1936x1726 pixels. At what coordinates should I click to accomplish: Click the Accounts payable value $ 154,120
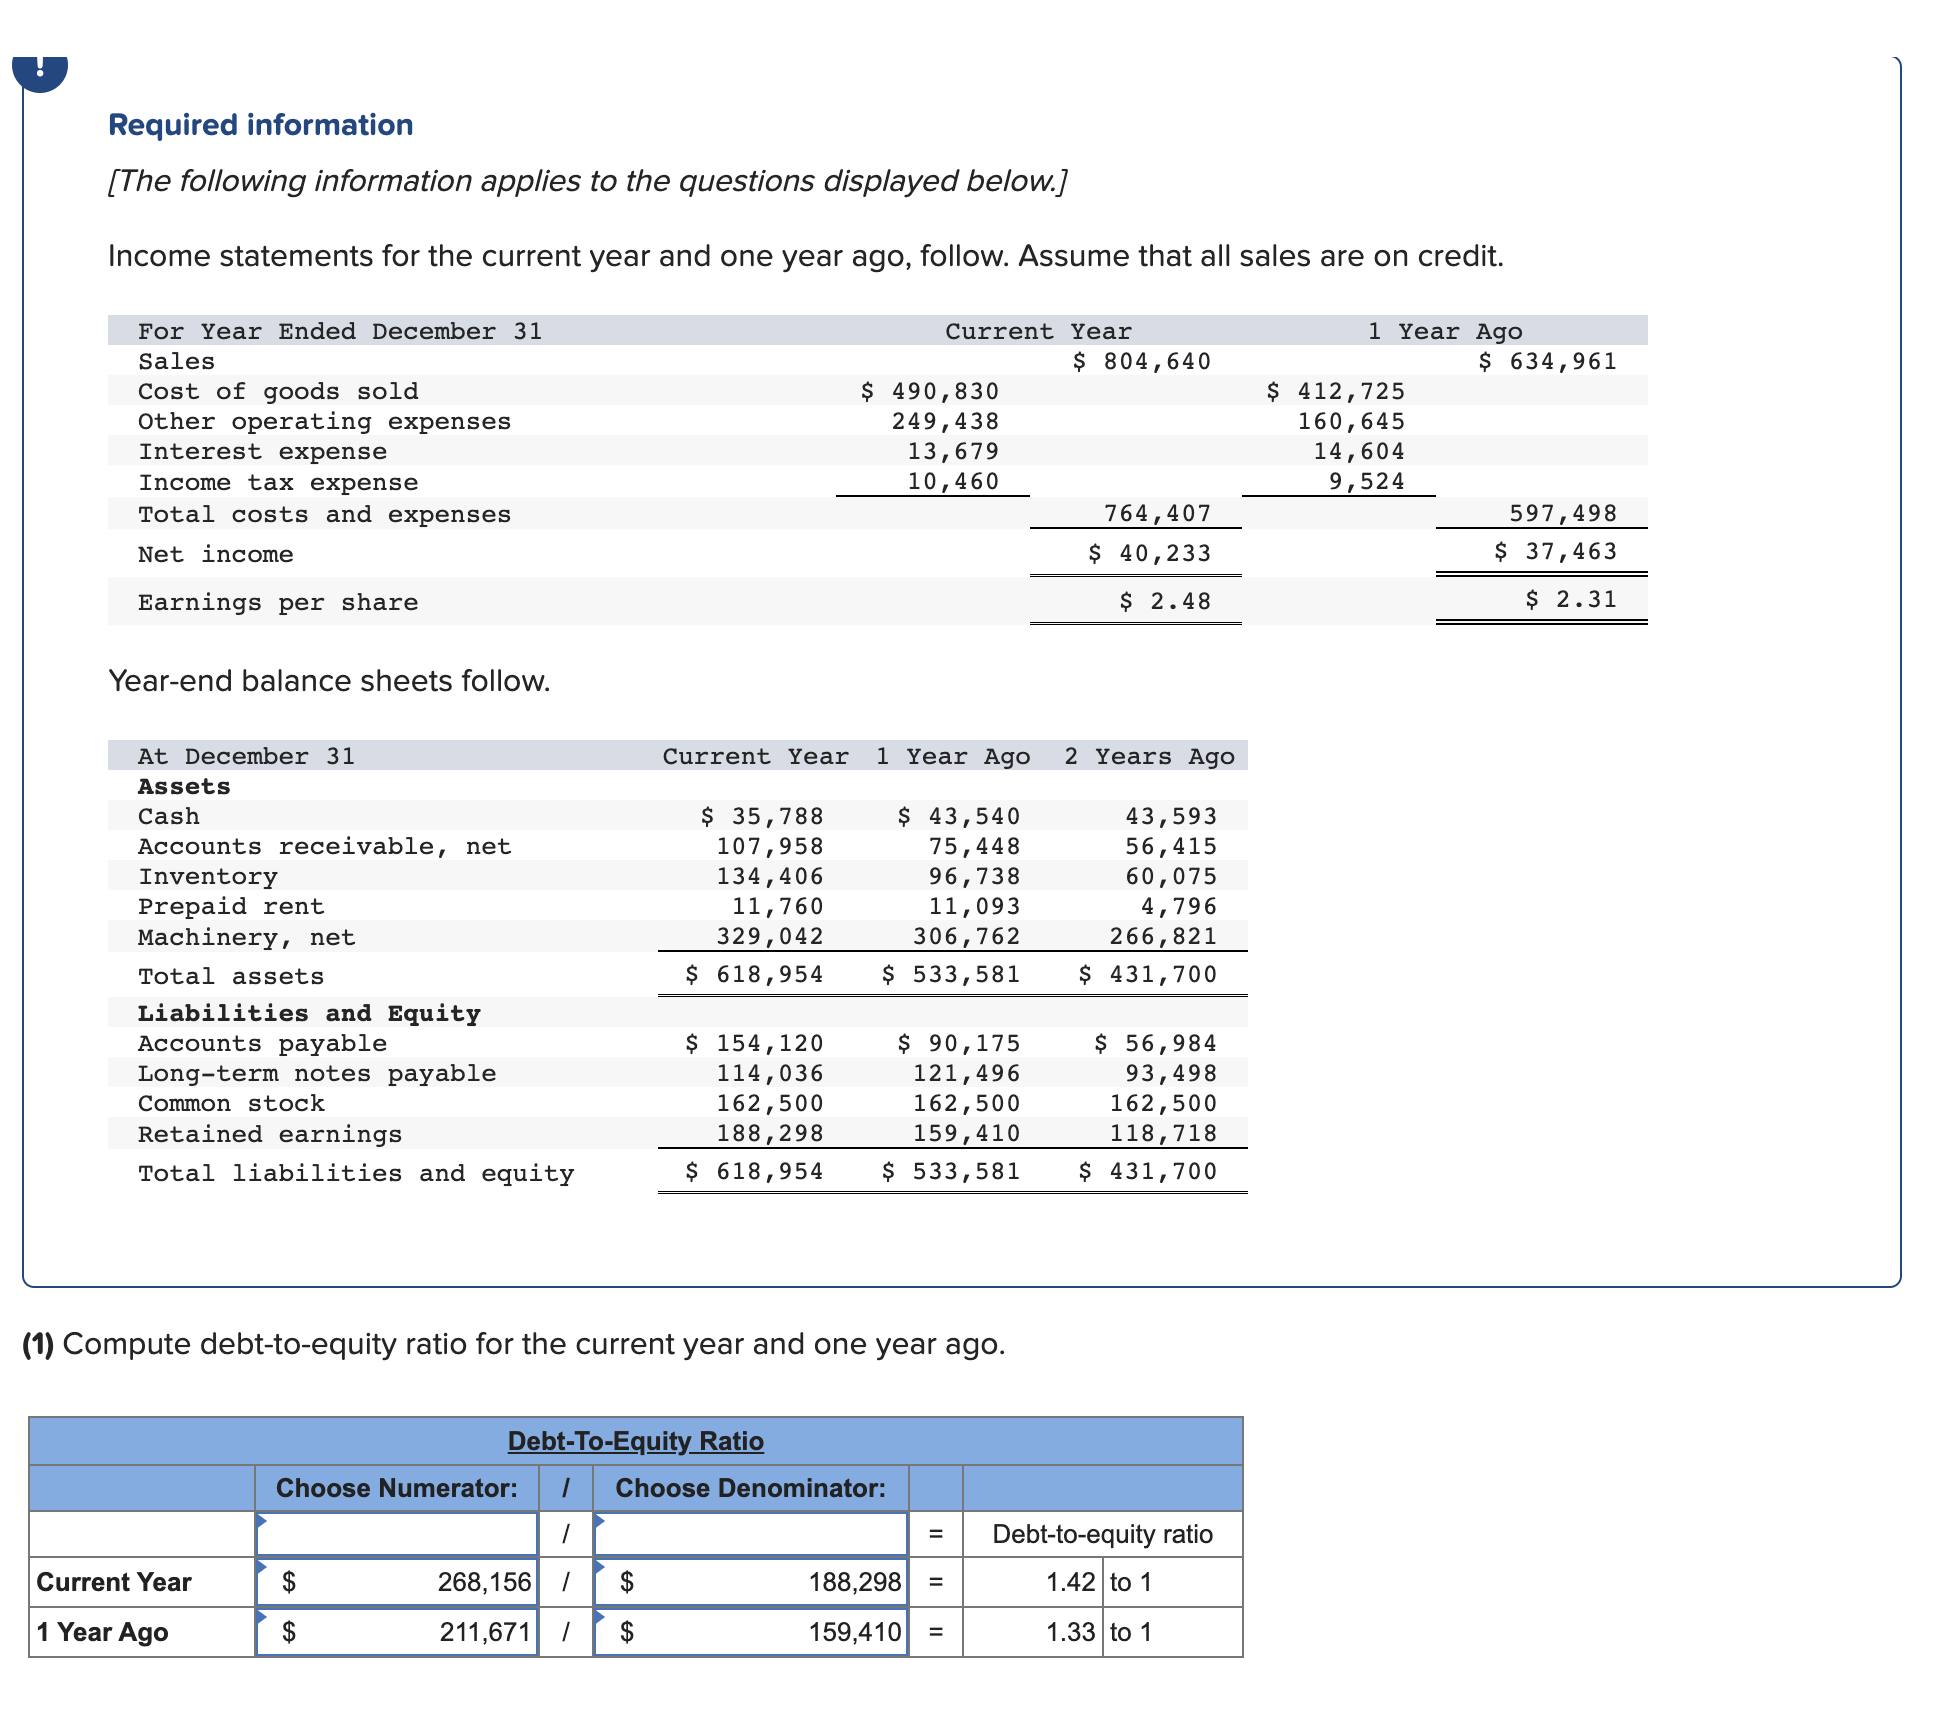coord(755,1043)
